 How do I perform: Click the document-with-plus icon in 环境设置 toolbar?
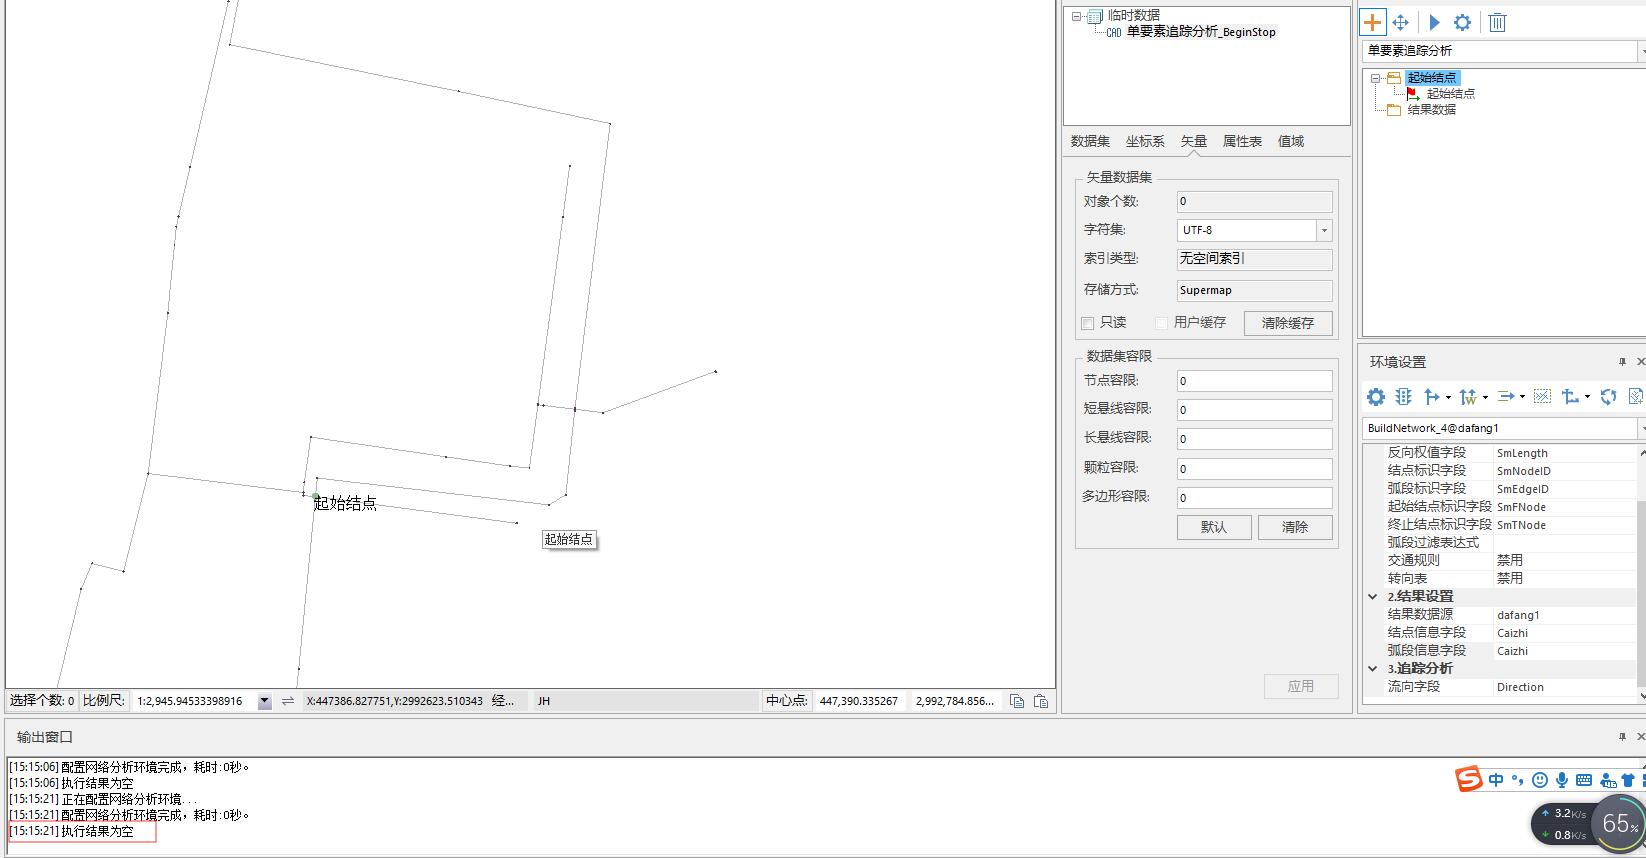[x=1636, y=397]
